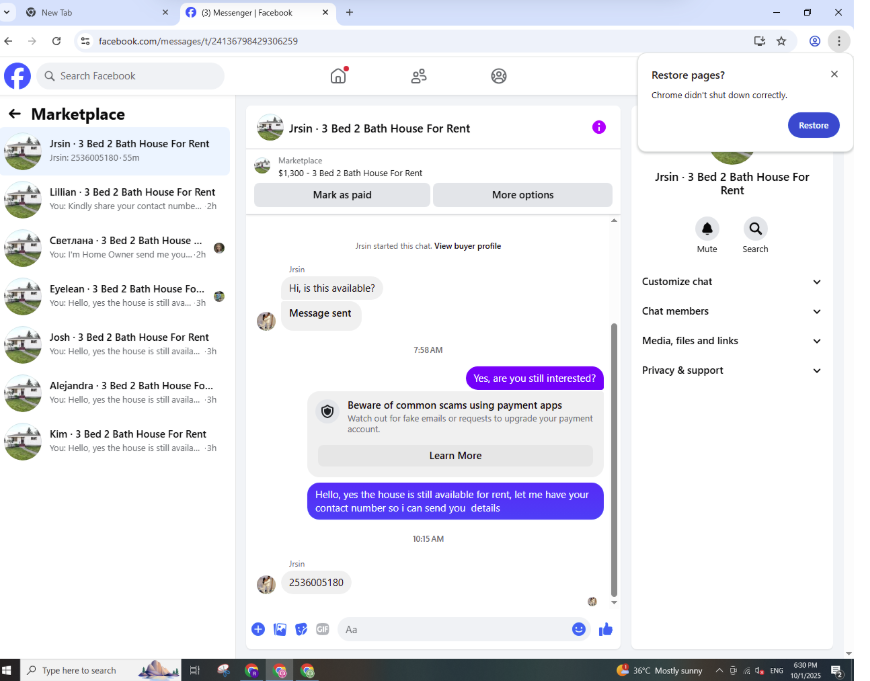Click the 'Hi, is this available?' message

click(x=332, y=289)
